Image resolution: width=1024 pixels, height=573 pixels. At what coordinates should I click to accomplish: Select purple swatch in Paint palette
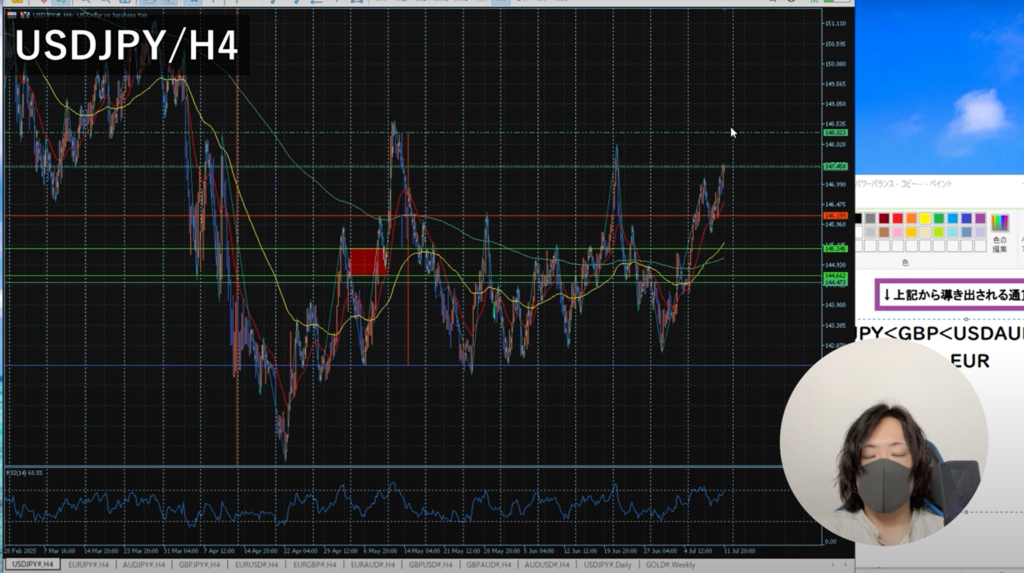point(980,218)
